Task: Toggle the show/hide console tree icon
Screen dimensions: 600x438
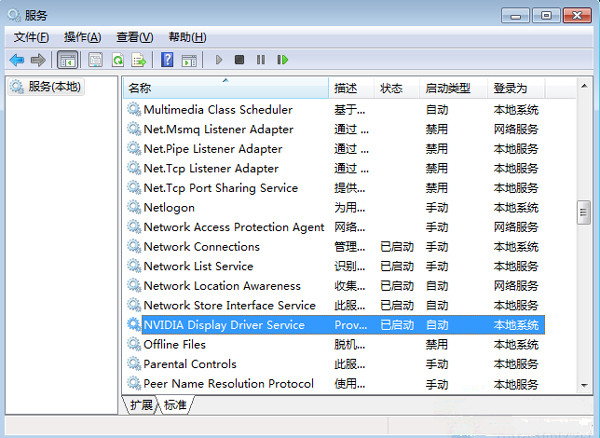Action: [68, 60]
